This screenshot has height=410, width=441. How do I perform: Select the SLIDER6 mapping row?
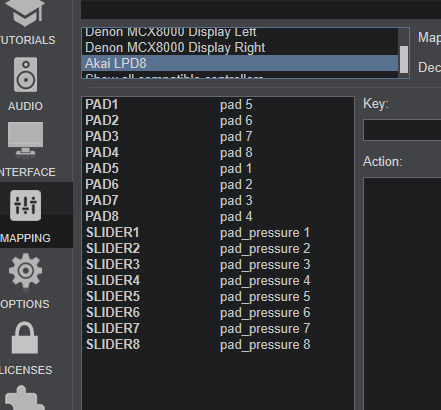pos(218,313)
